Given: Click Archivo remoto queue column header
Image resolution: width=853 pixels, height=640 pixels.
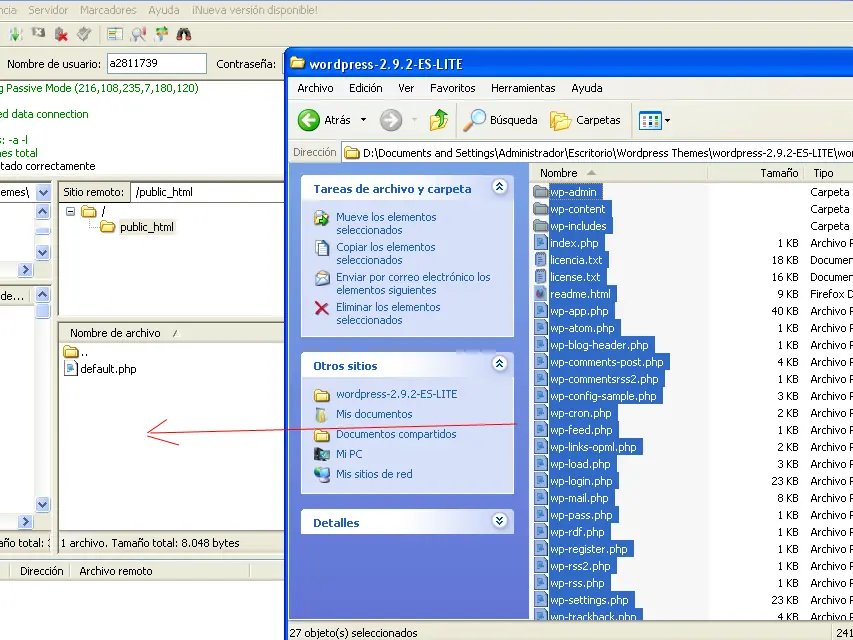Looking at the screenshot, I should pyautogui.click(x=116, y=571).
